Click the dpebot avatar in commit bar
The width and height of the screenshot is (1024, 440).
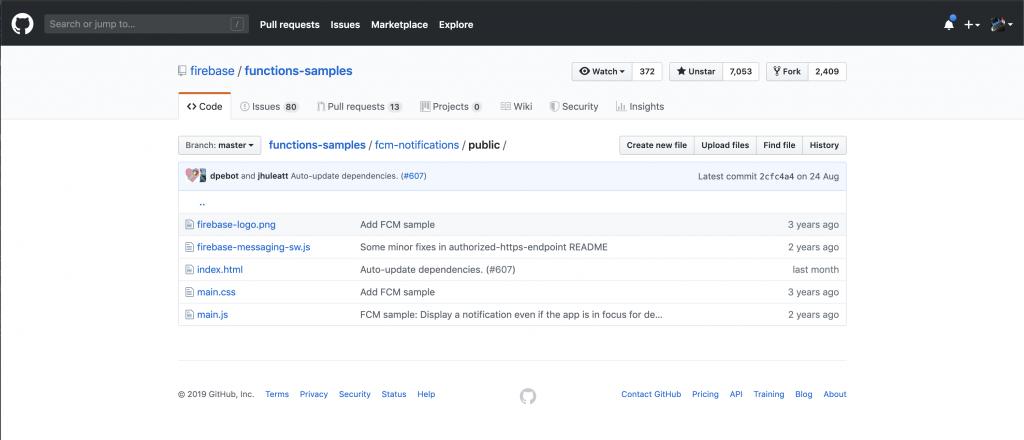coord(192,176)
